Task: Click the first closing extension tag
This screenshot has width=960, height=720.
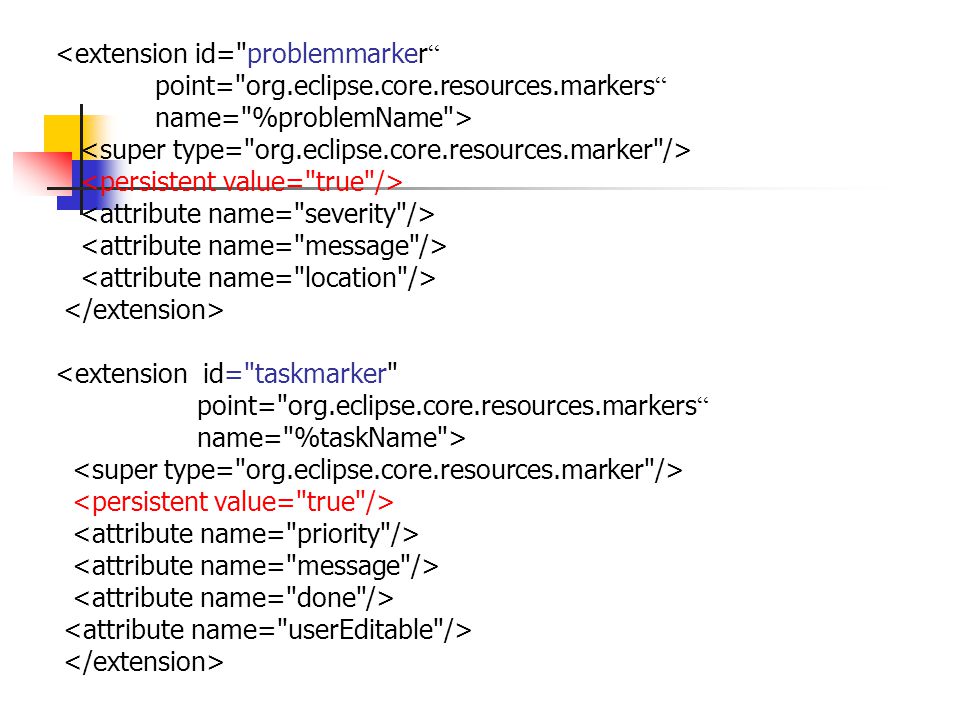Action: 144,310
